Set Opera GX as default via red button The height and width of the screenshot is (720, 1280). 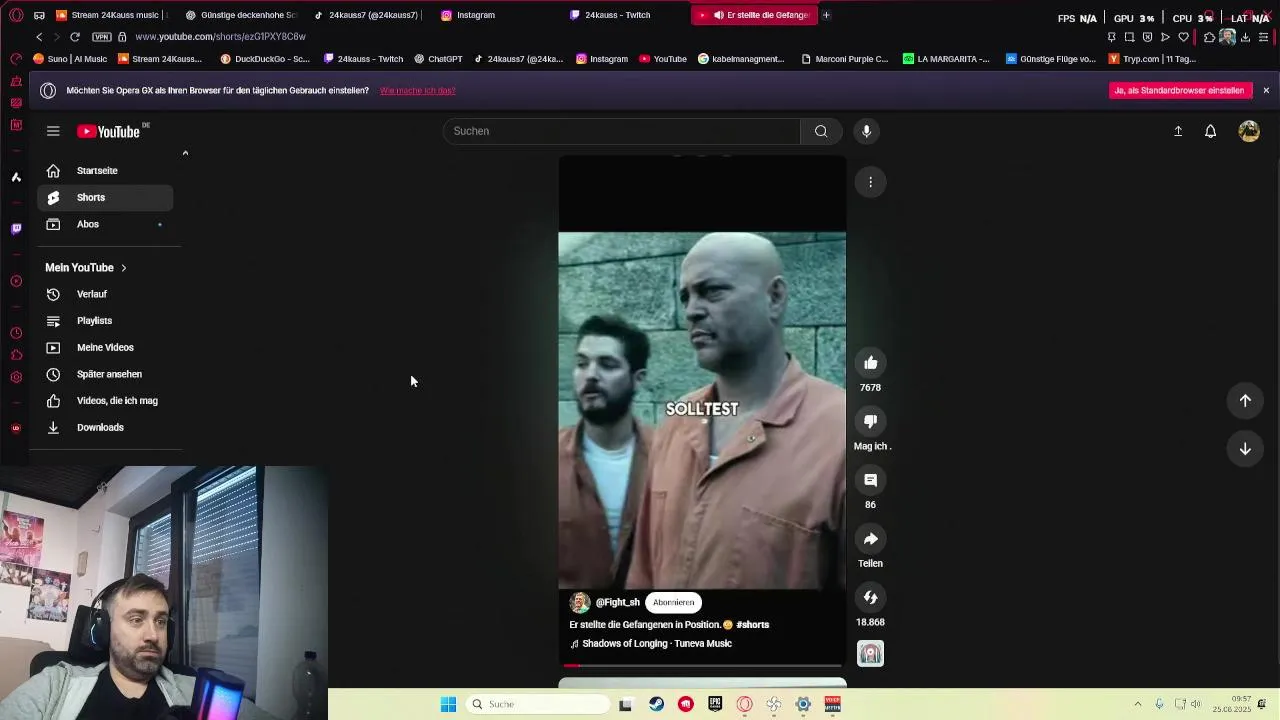[x=1180, y=90]
